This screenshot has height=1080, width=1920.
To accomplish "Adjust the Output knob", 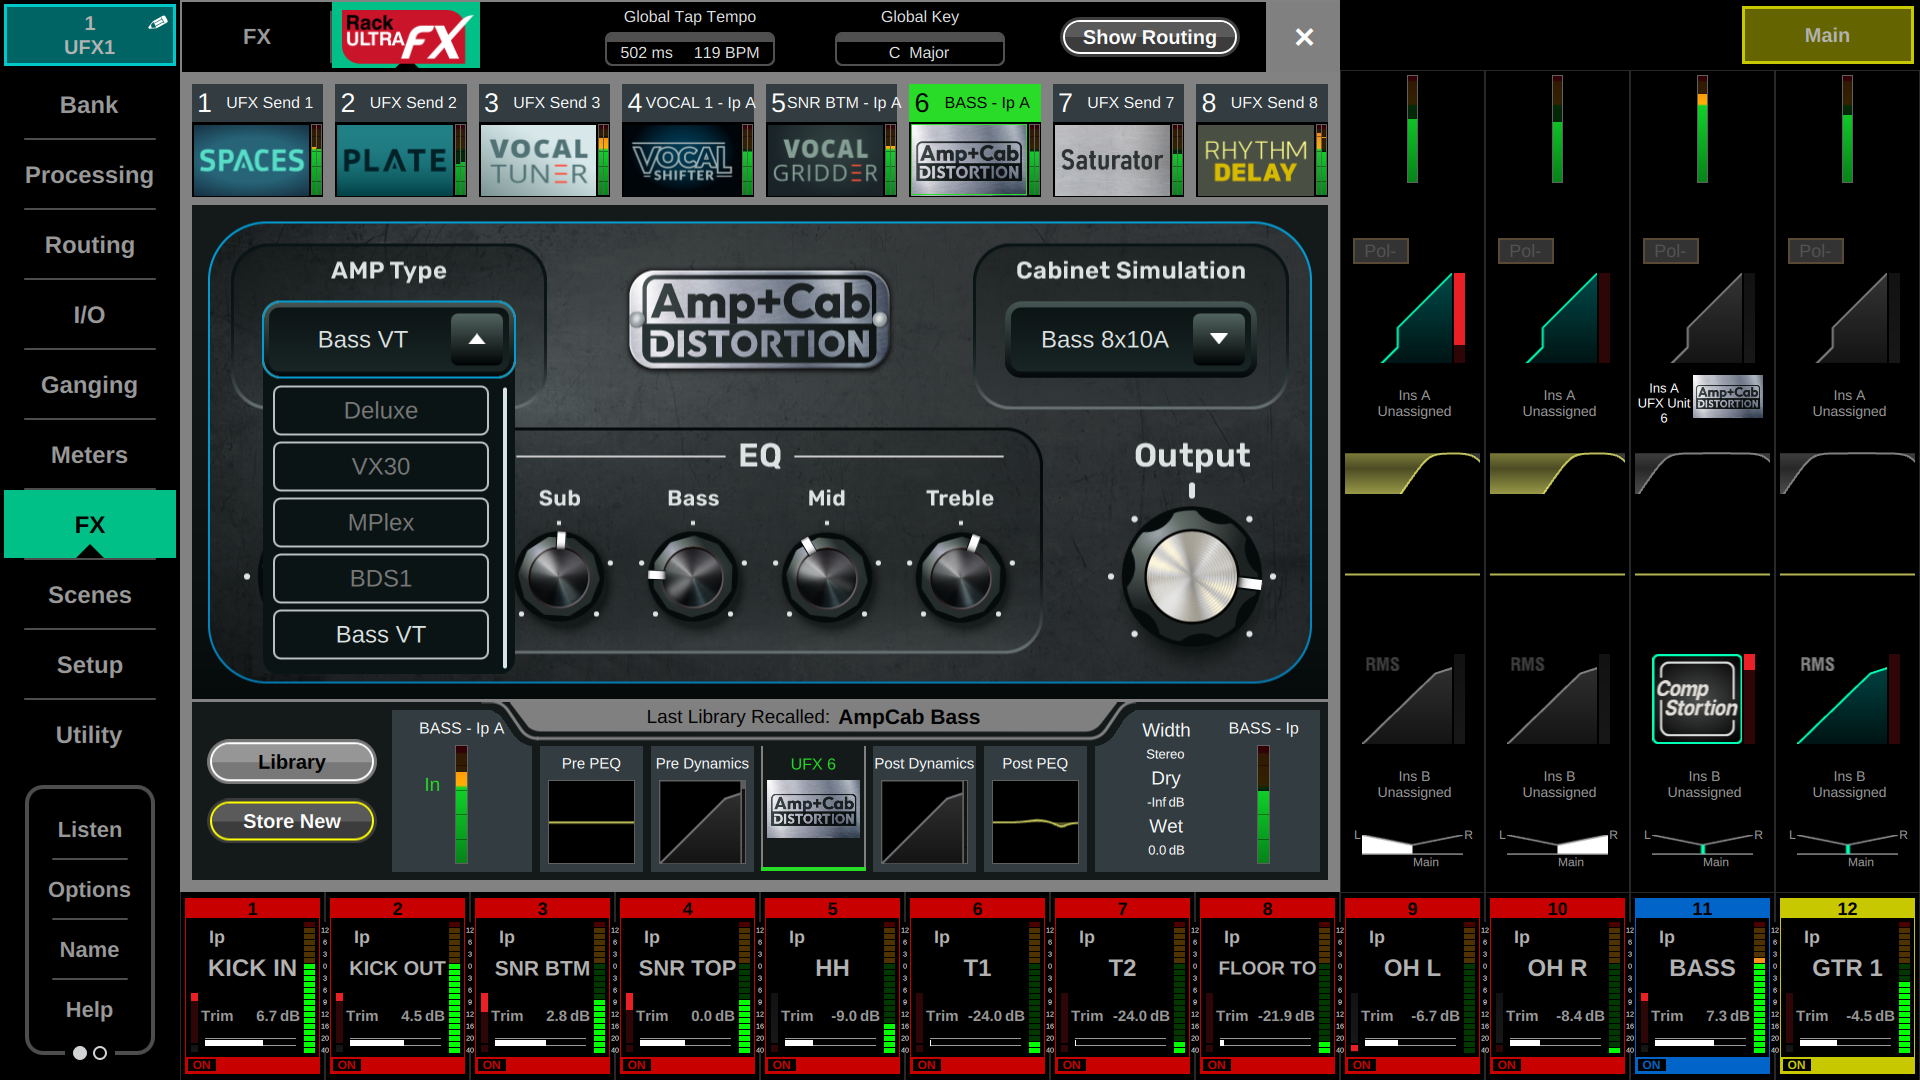I will tap(1191, 577).
